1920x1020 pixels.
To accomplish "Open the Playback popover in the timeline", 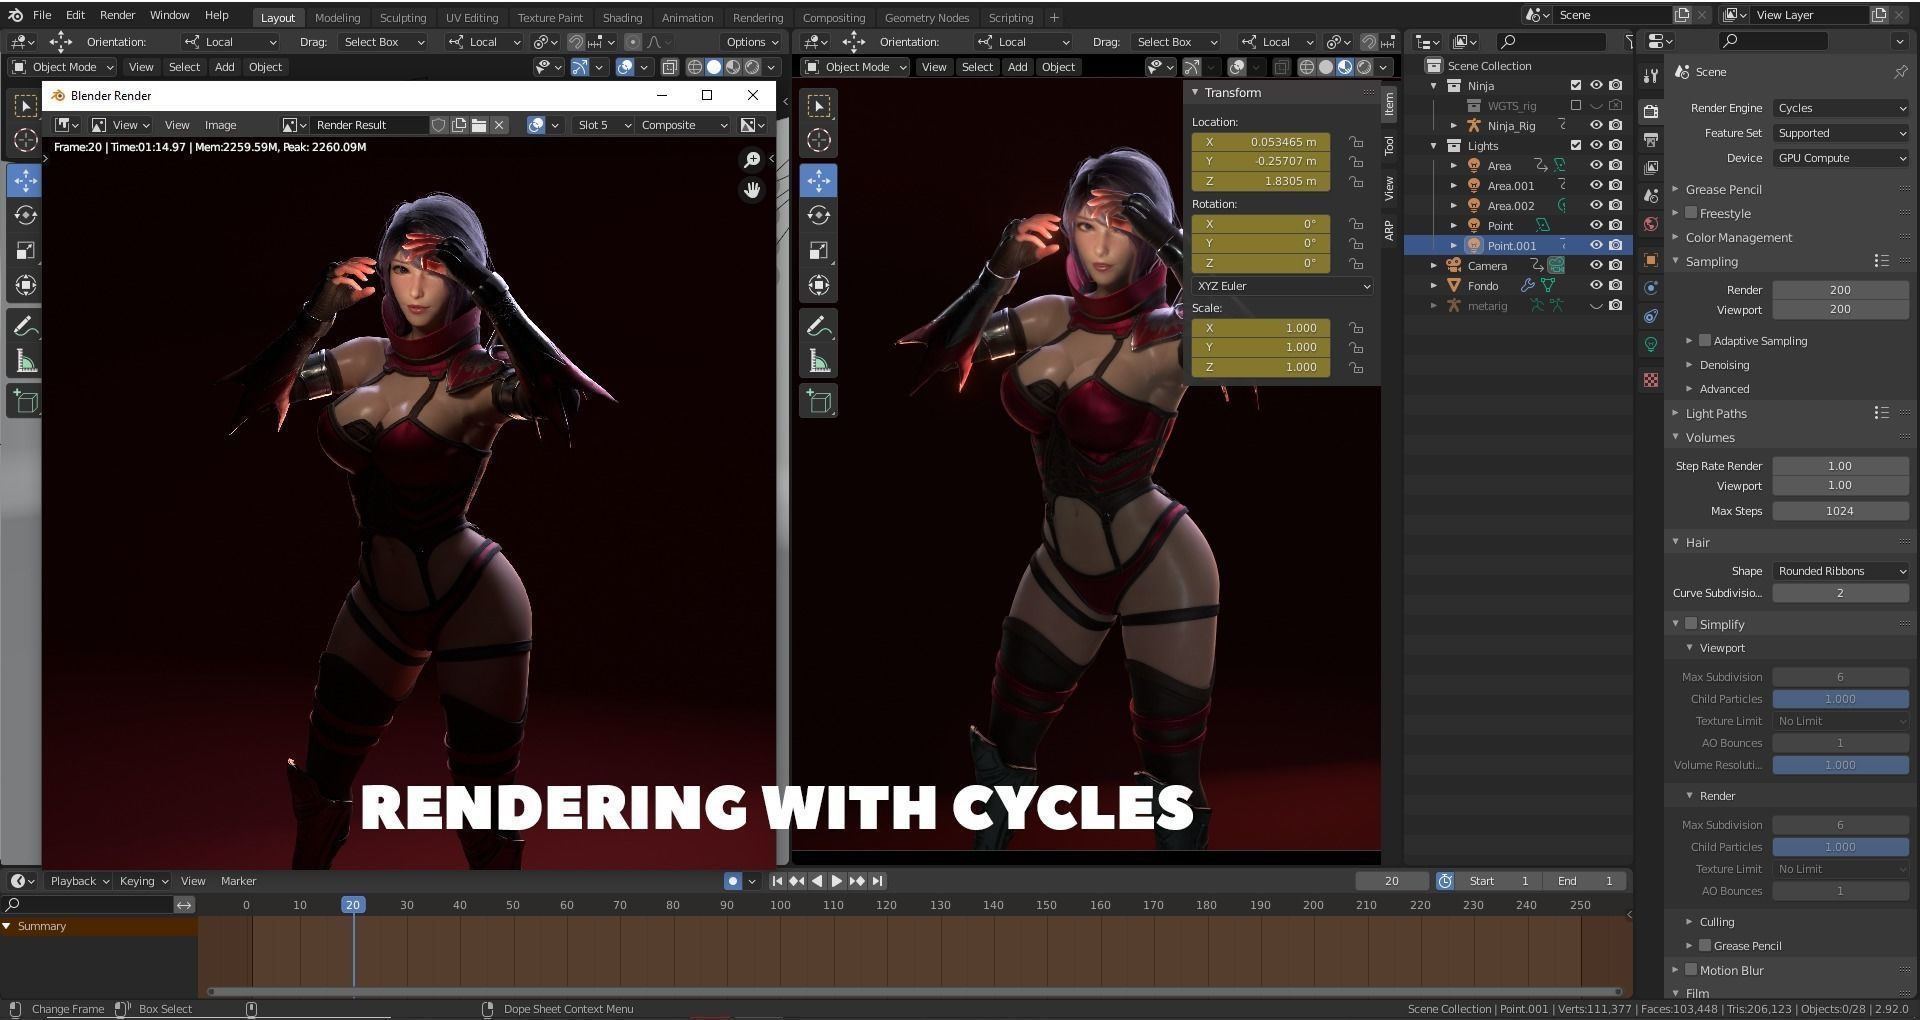I will pyautogui.click(x=79, y=881).
